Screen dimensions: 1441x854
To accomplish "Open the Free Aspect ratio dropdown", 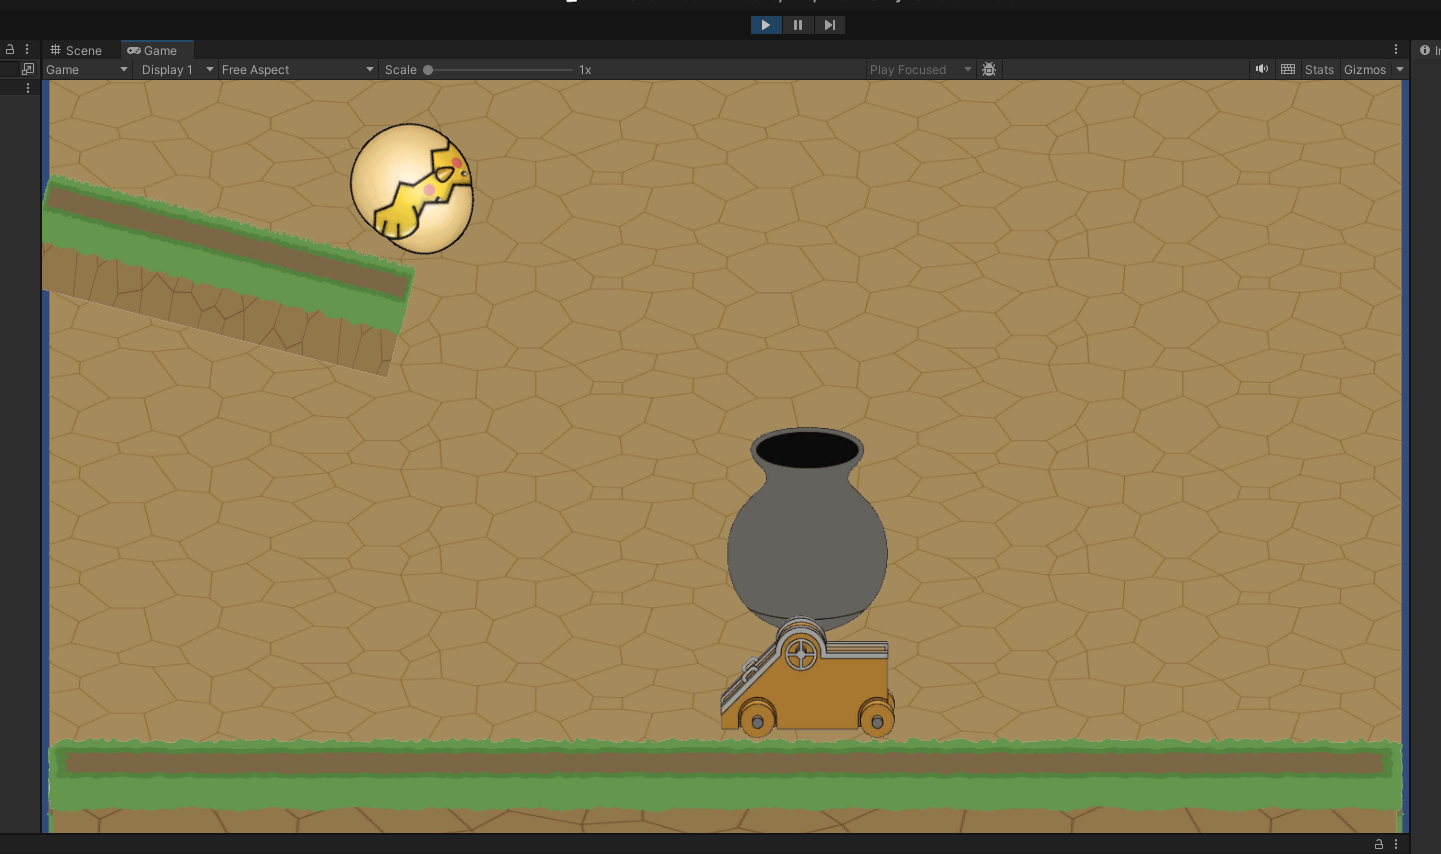I will click(x=297, y=69).
